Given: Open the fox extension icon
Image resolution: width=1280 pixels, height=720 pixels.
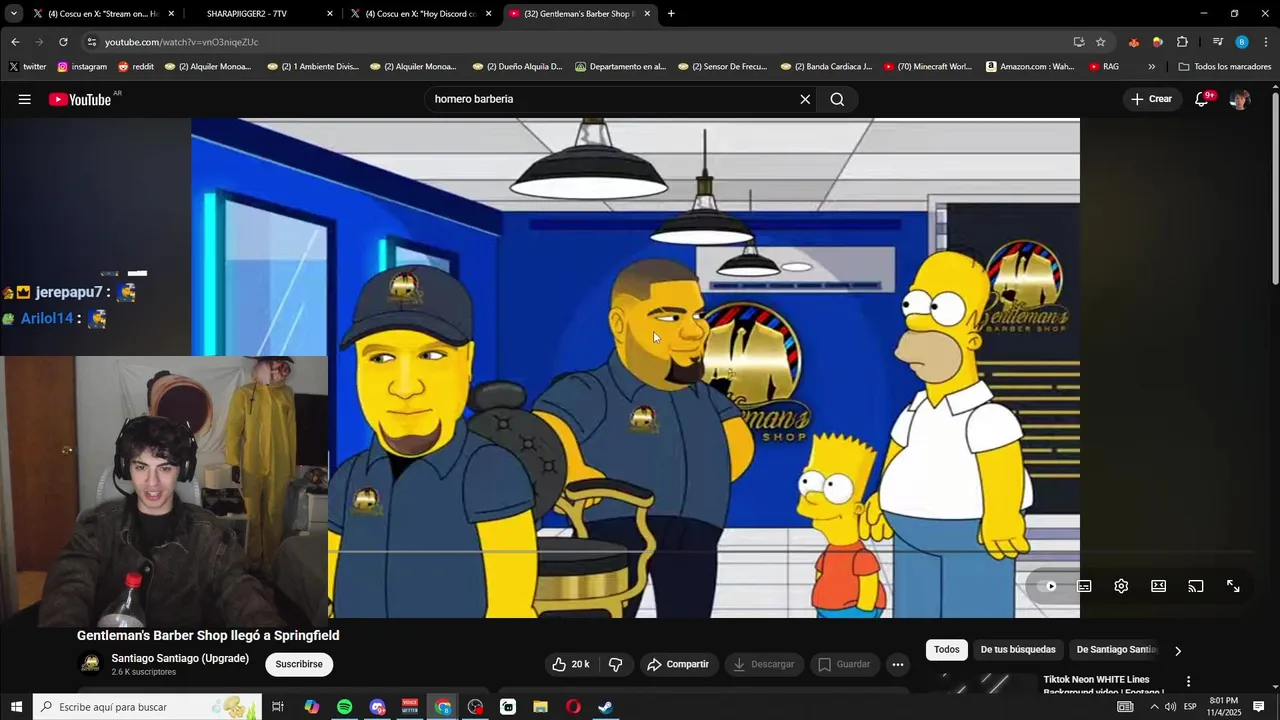Looking at the screenshot, I should pos(1133,42).
